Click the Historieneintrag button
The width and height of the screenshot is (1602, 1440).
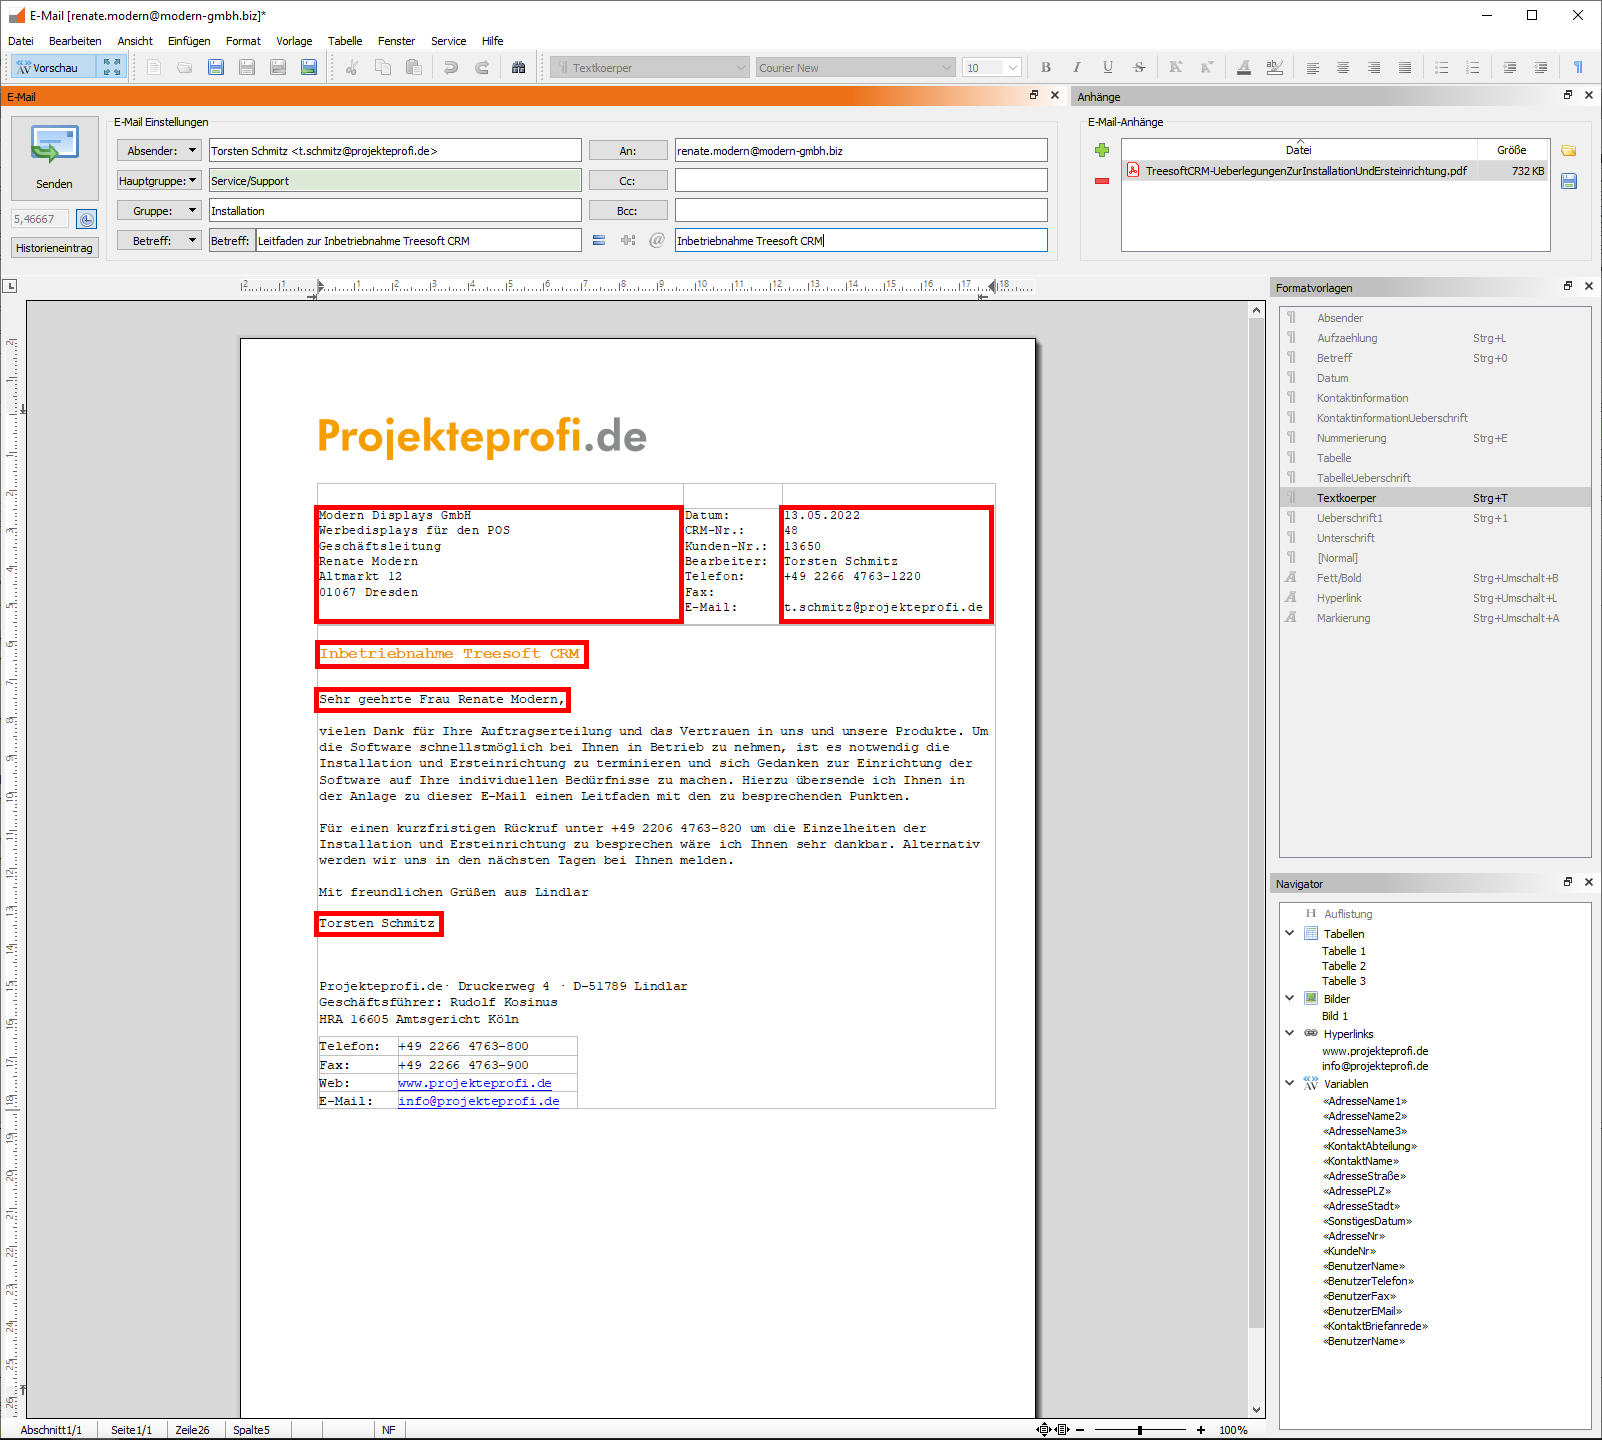pos(54,248)
